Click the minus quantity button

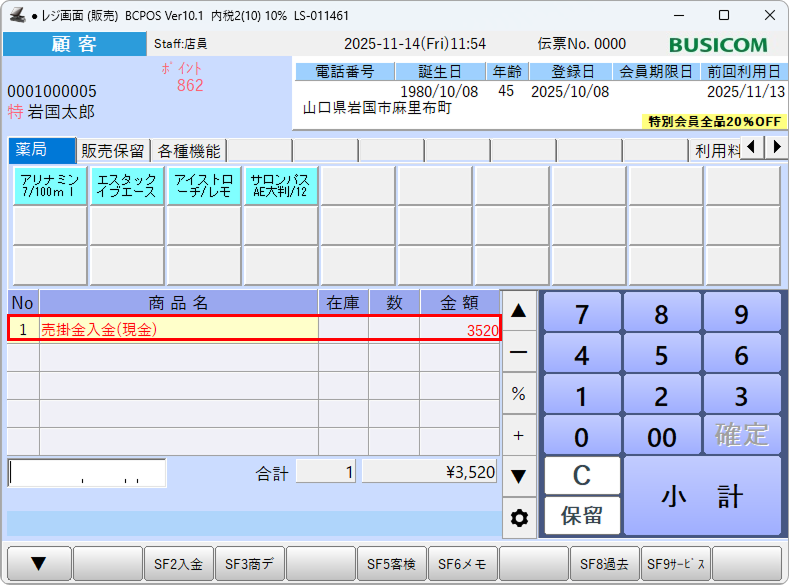pos(518,353)
